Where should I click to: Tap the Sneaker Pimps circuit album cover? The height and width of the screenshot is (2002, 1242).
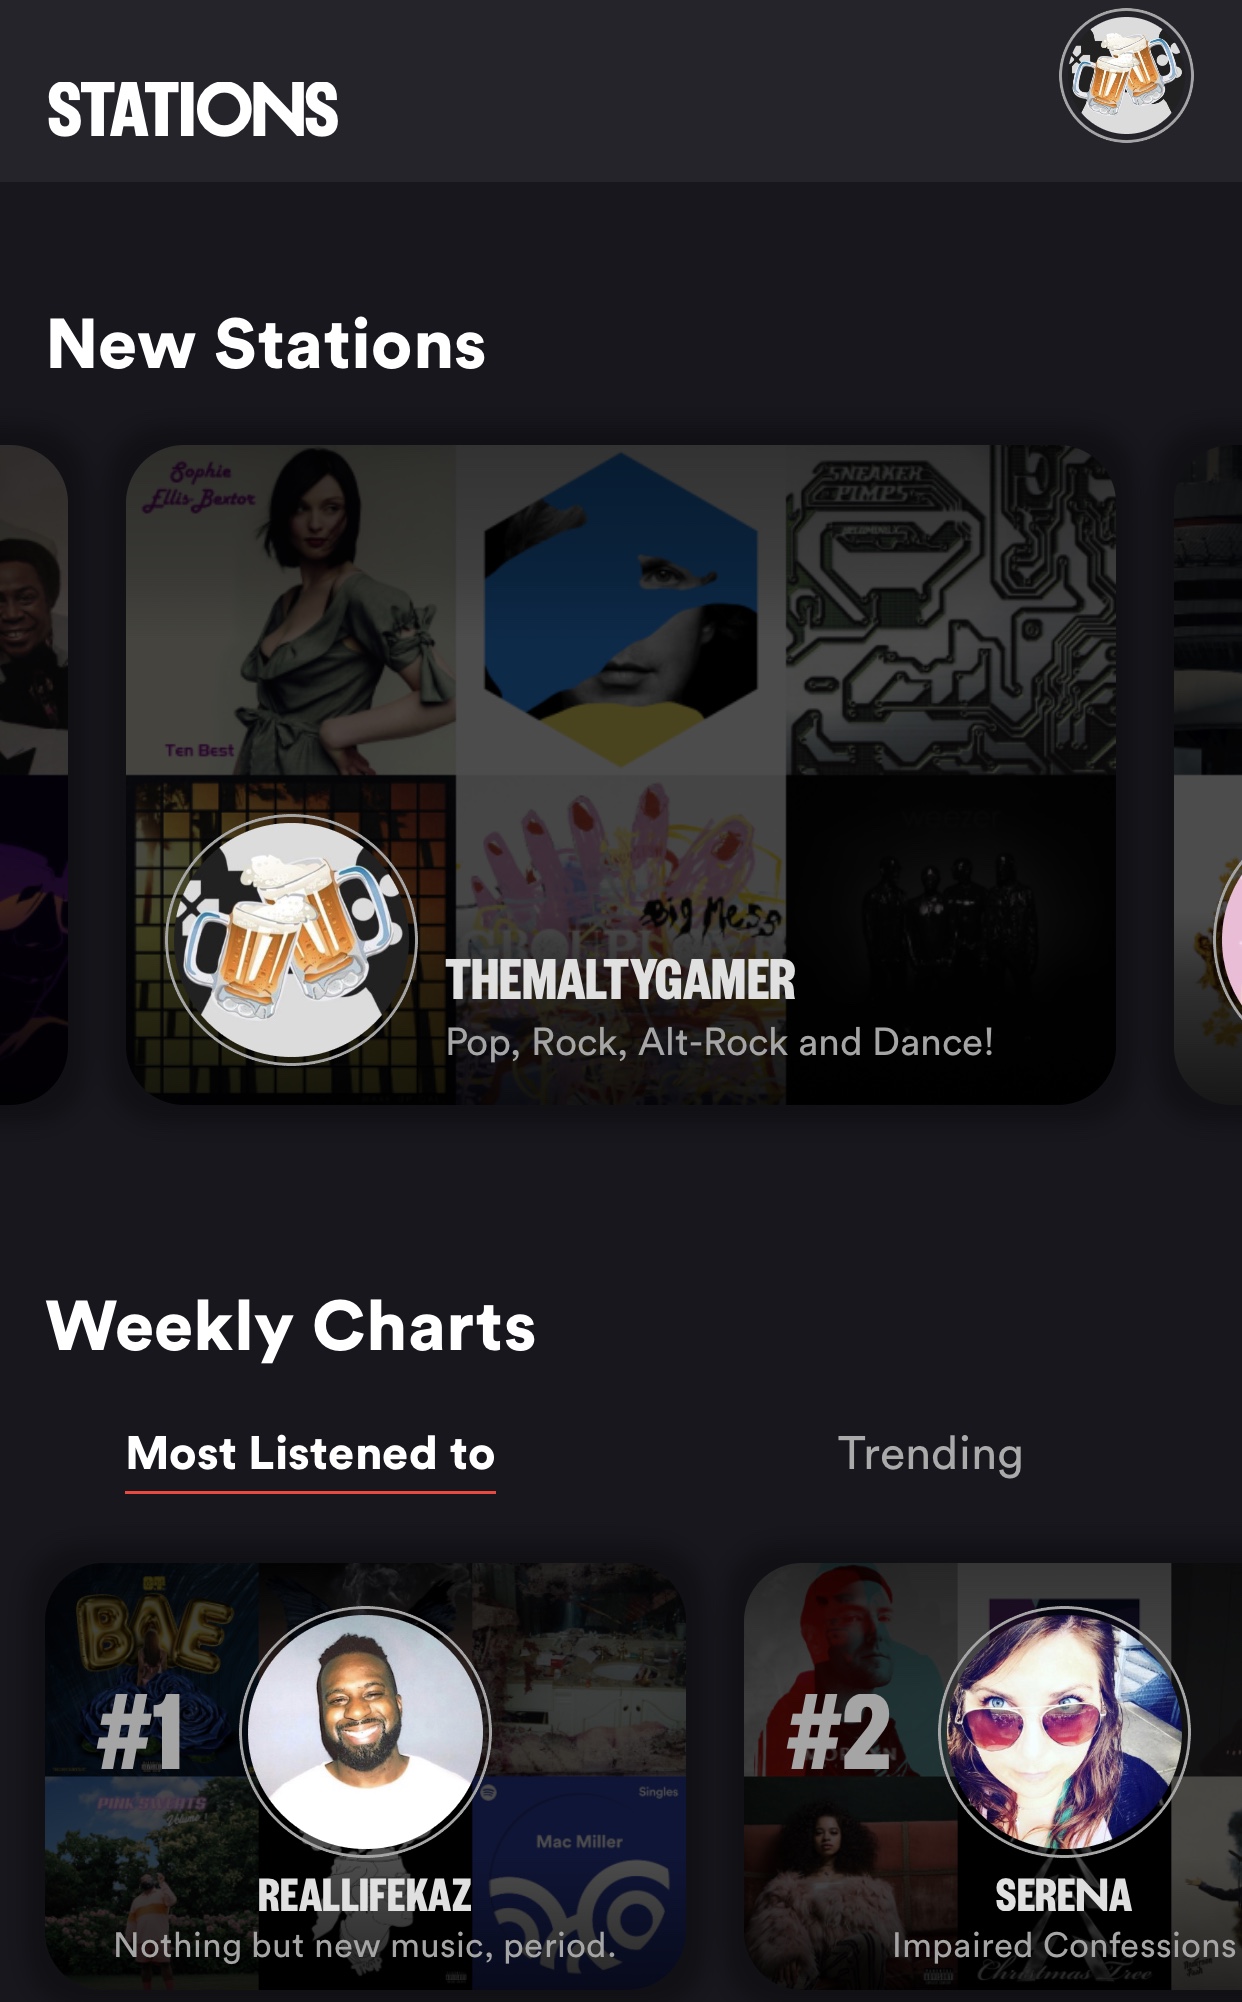[951, 610]
